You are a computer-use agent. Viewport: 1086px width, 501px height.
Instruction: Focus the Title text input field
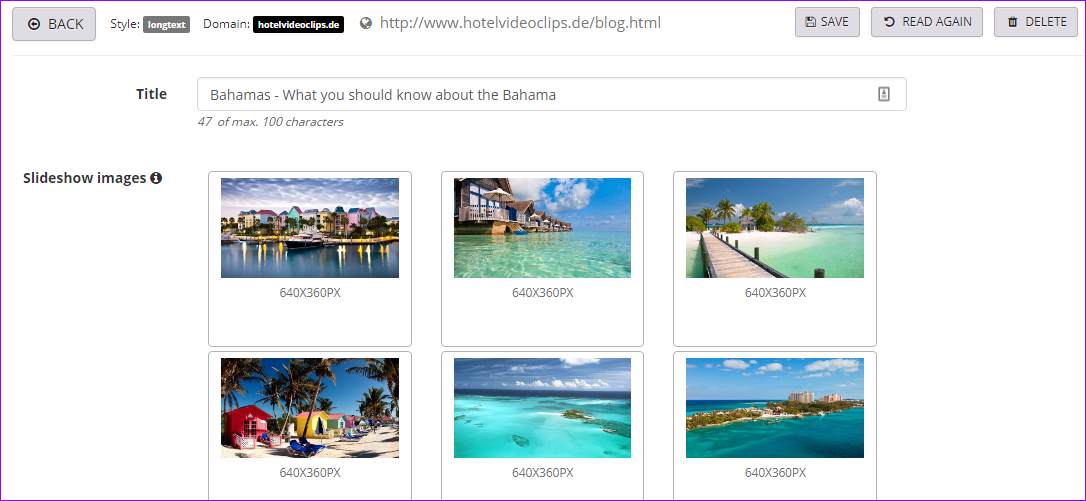point(551,94)
